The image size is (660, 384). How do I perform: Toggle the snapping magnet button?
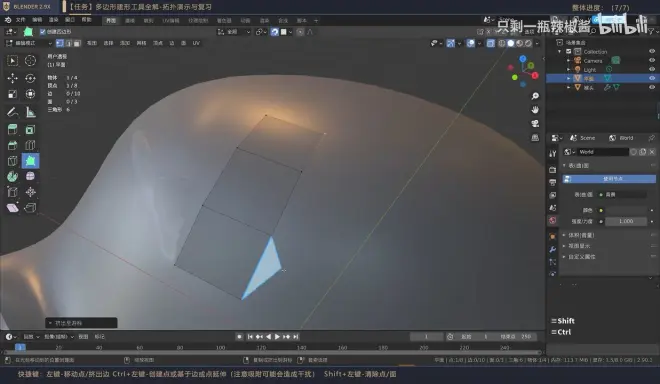pos(274,32)
